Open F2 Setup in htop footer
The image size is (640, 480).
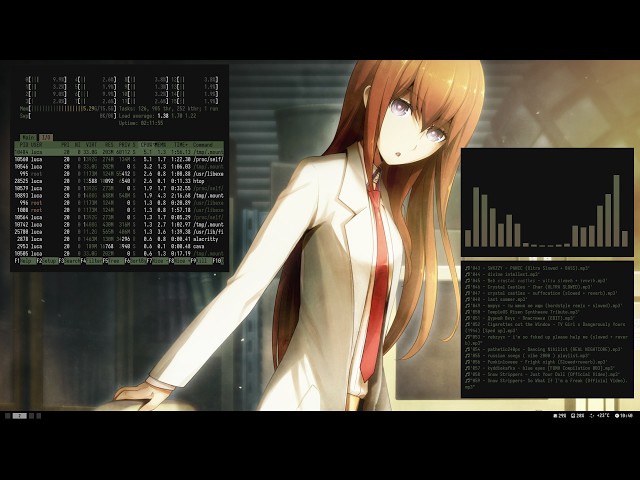click(x=47, y=261)
